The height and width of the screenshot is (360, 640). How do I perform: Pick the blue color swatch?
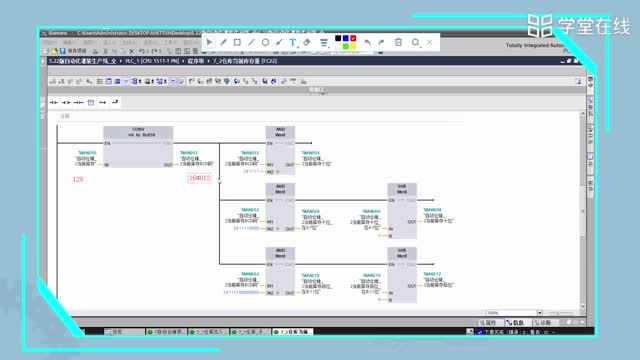click(346, 38)
